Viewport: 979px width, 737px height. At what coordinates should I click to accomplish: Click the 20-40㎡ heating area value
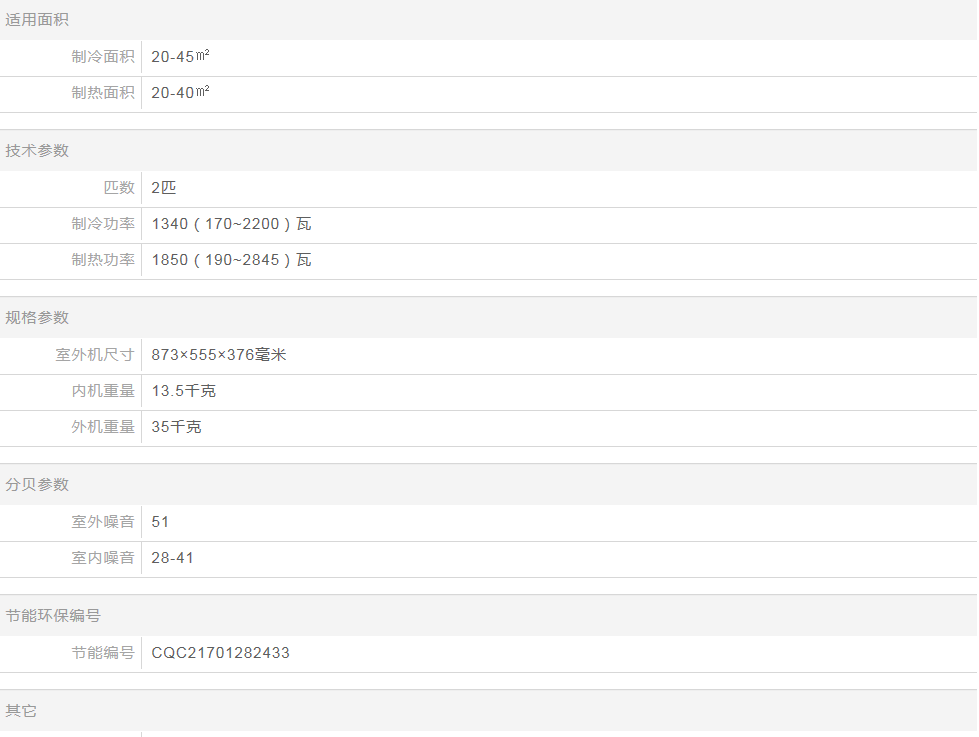pos(180,93)
